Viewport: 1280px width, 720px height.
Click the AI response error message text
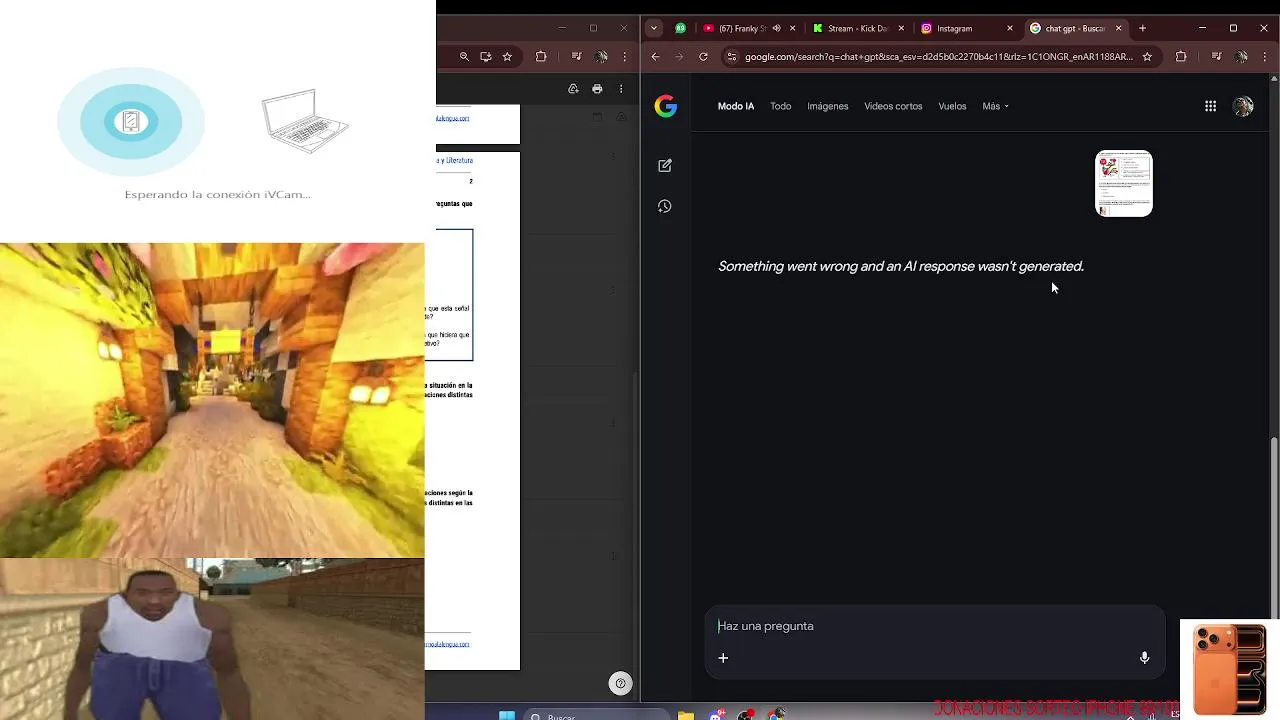900,266
